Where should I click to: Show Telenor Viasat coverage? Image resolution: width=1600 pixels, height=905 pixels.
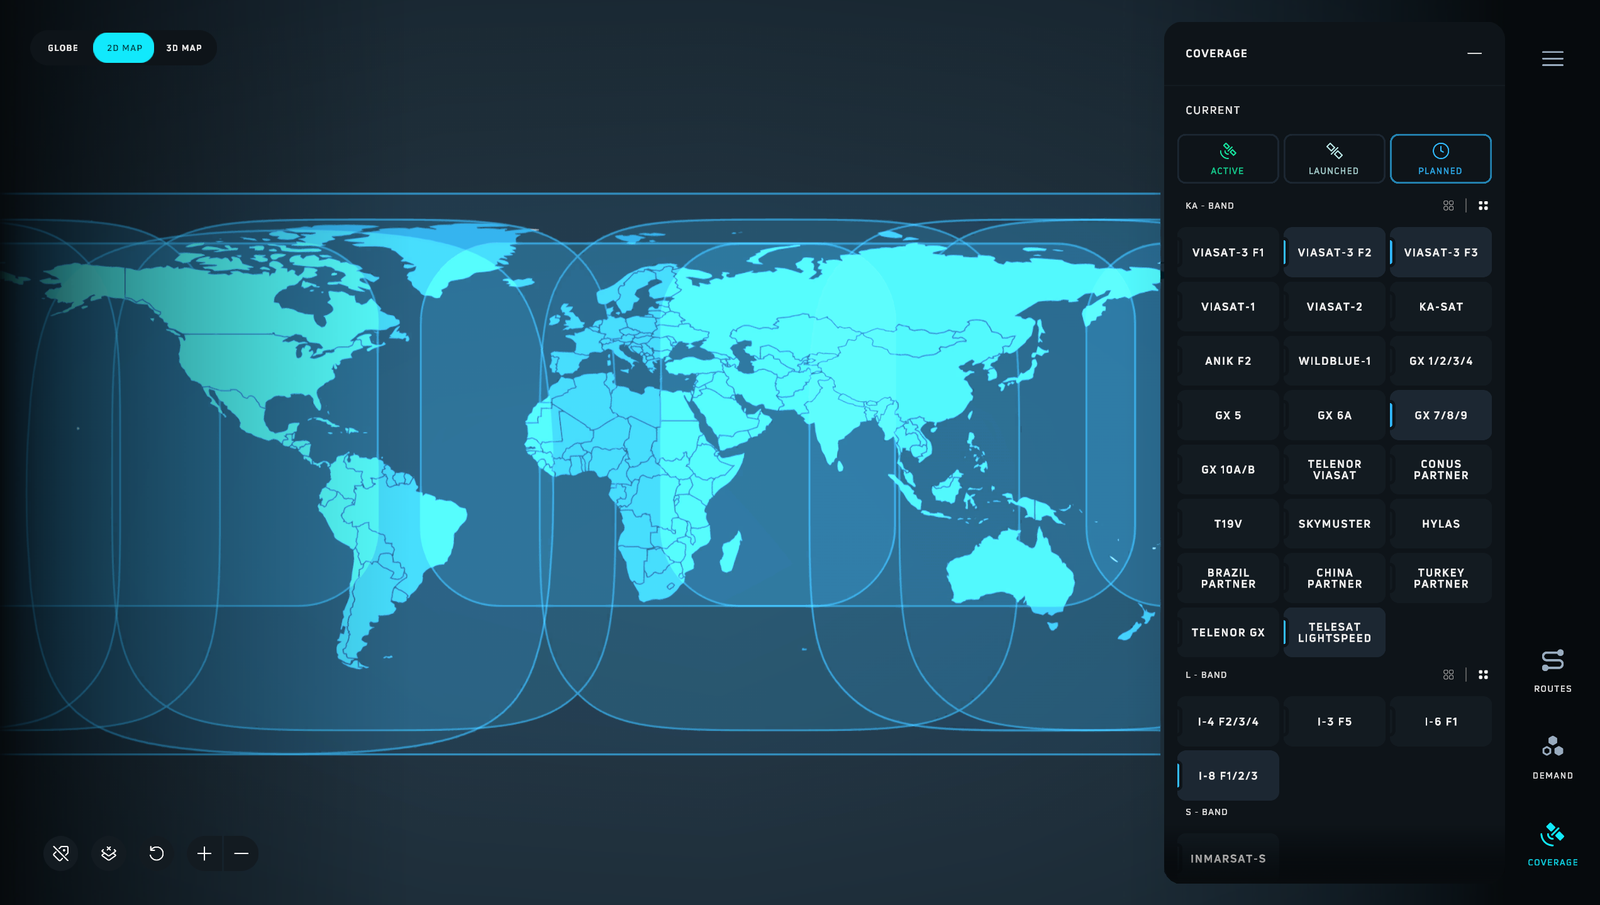(1334, 470)
